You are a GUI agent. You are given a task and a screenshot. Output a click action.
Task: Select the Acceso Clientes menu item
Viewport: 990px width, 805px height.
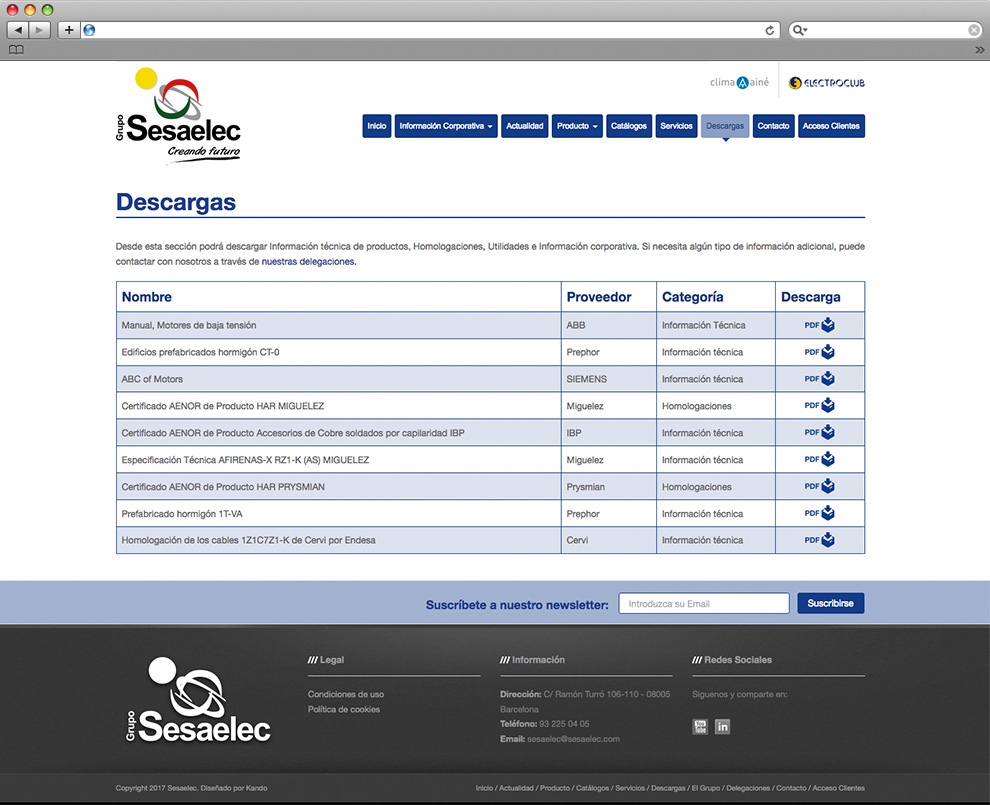click(831, 126)
